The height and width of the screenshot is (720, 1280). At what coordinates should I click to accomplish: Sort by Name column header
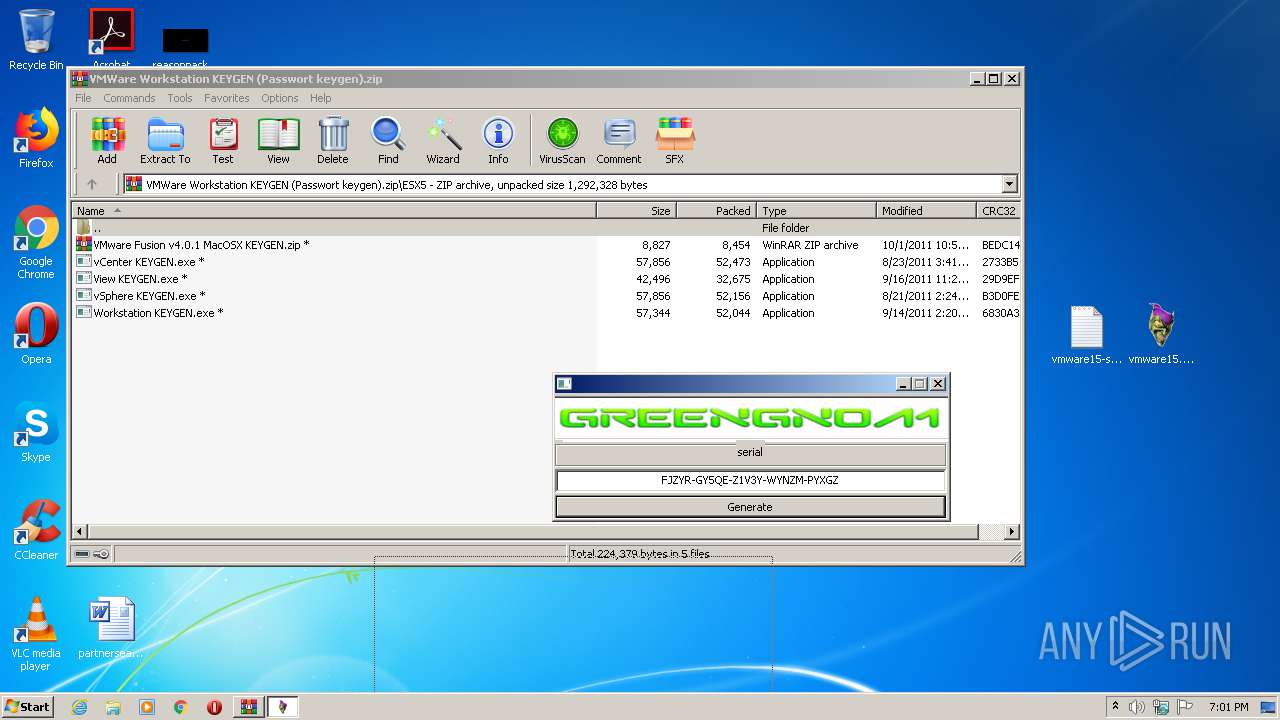click(x=334, y=210)
